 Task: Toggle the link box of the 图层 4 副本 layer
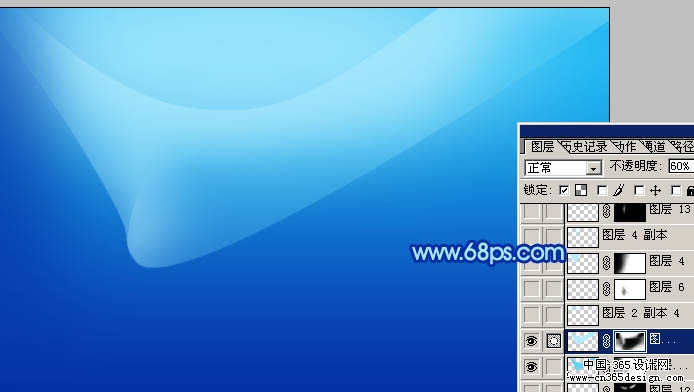[553, 237]
